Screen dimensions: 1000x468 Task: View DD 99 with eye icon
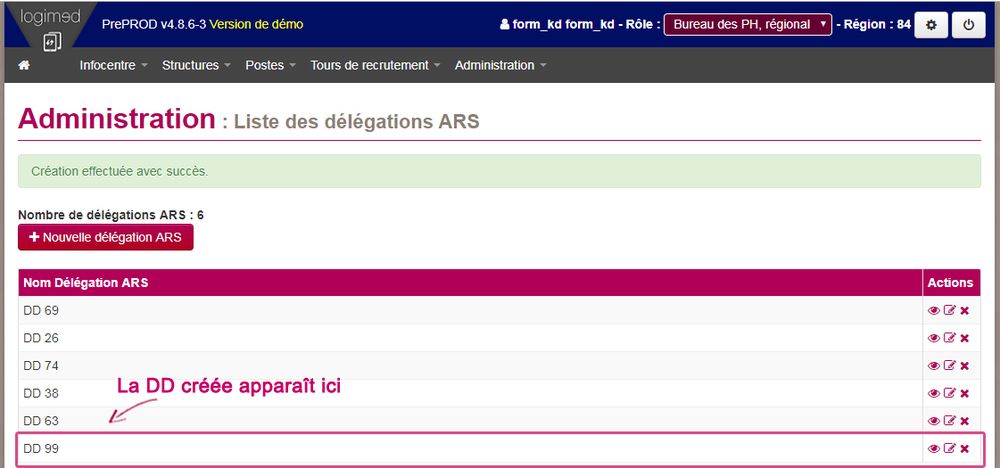(x=934, y=449)
